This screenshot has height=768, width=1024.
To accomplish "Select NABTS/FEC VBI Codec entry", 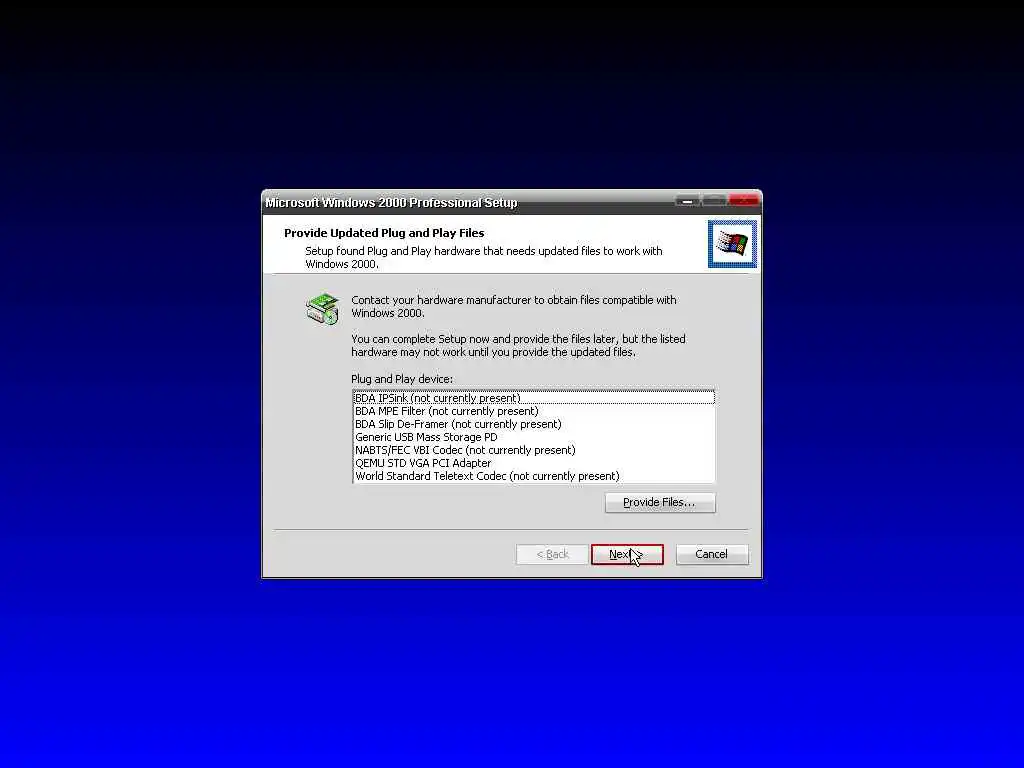I will tap(534, 450).
